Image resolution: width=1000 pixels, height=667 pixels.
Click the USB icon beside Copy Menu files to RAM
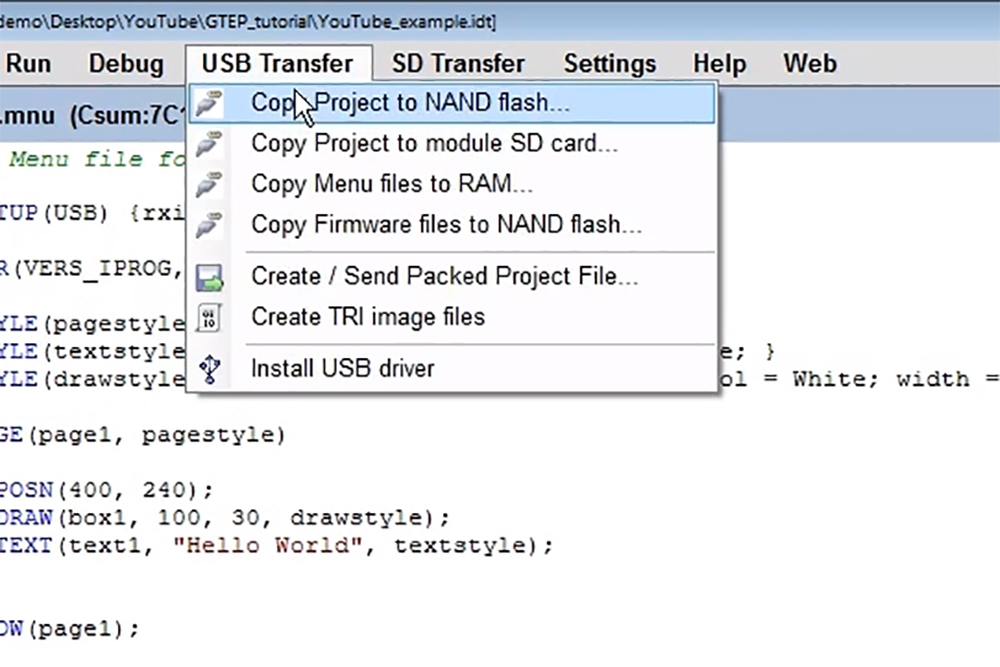click(x=209, y=185)
